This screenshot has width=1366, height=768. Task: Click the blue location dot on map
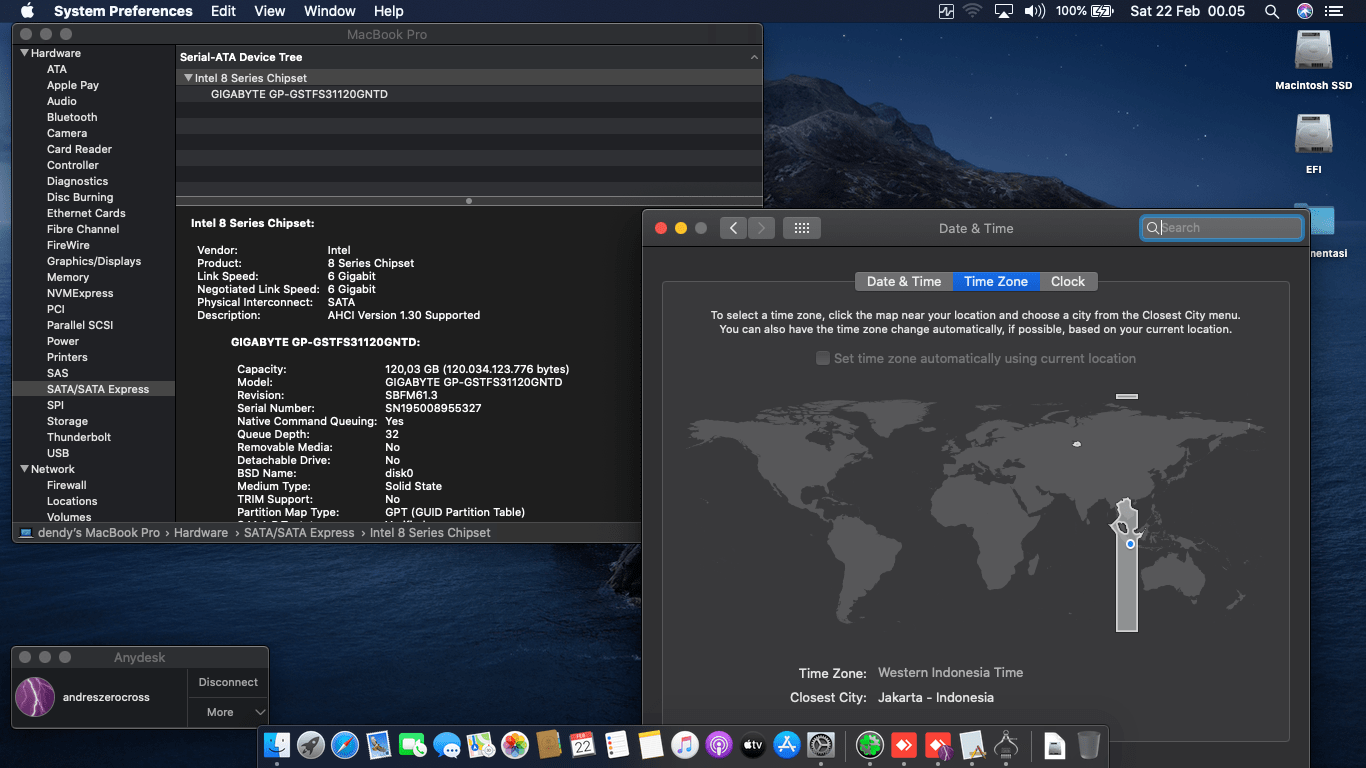coord(1130,544)
